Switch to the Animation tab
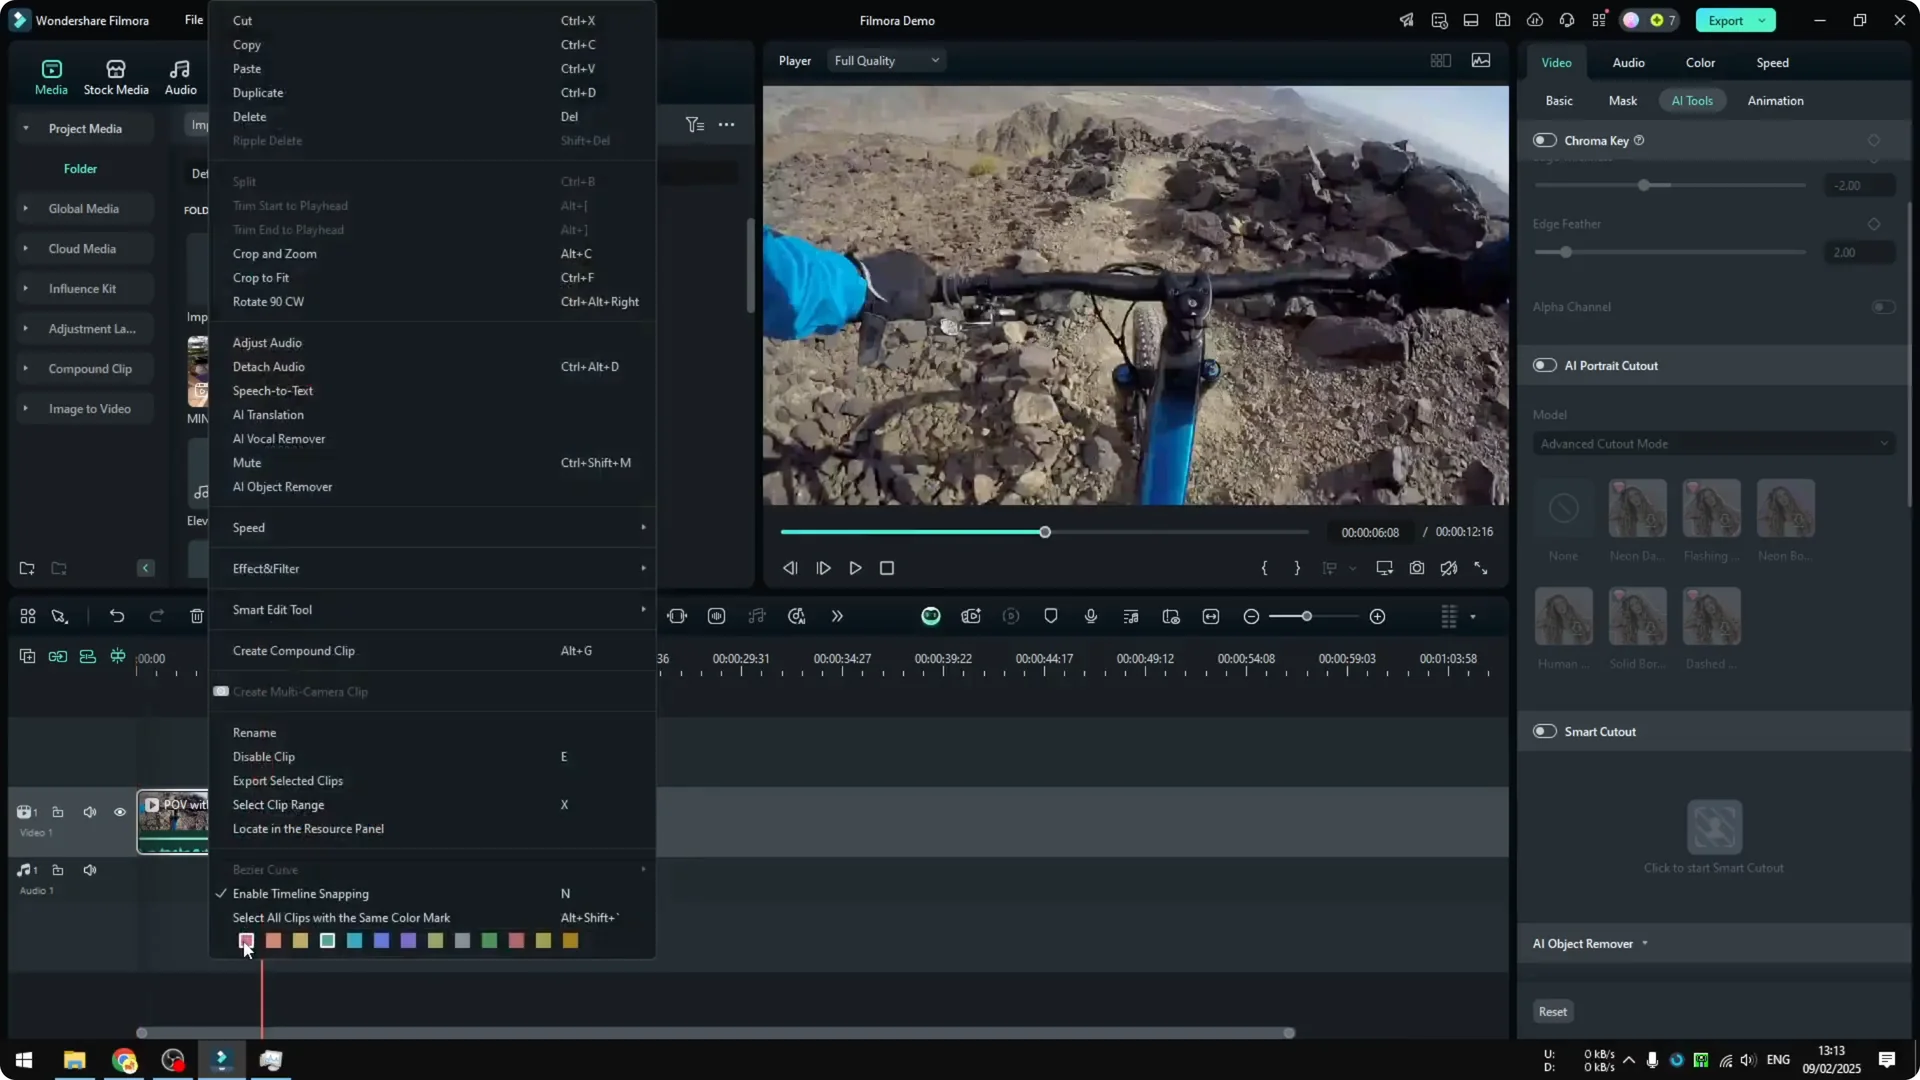The width and height of the screenshot is (1920, 1080). [1776, 100]
